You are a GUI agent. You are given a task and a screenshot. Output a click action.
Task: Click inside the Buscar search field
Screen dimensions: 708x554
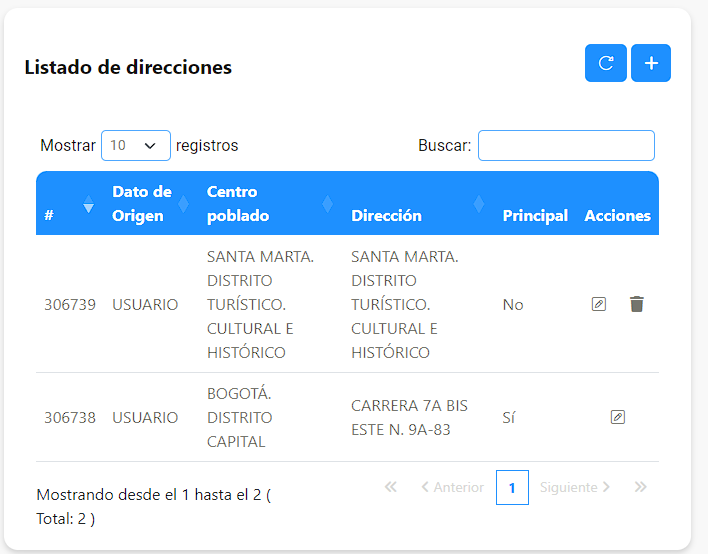click(566, 145)
